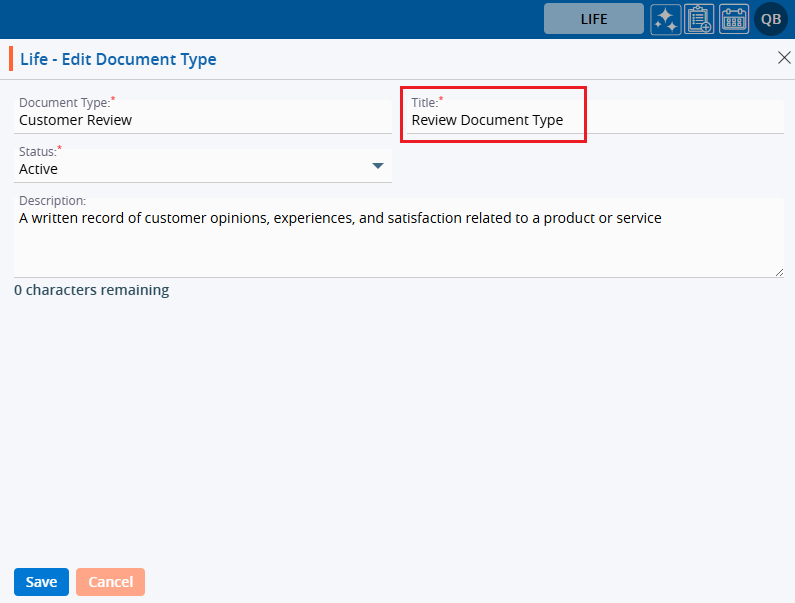Cancel editing the document type
The height and width of the screenshot is (603, 795).
(x=110, y=582)
